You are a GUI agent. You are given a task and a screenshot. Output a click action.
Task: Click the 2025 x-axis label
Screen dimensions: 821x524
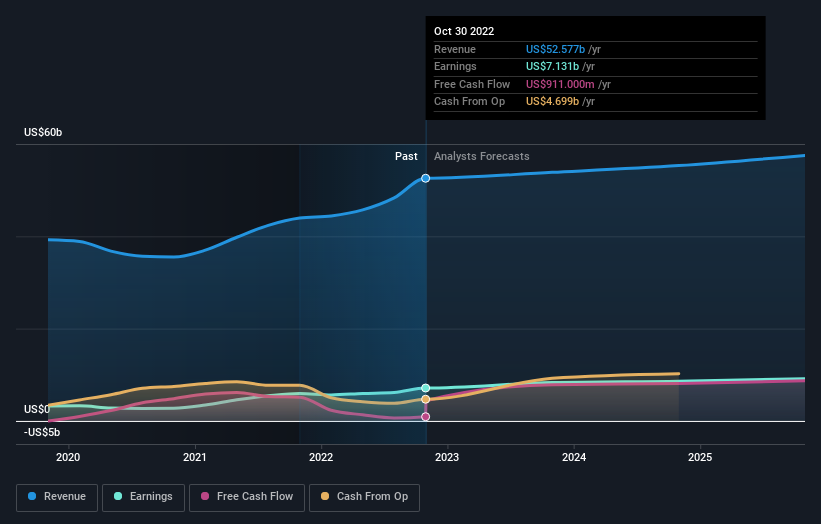[700, 458]
